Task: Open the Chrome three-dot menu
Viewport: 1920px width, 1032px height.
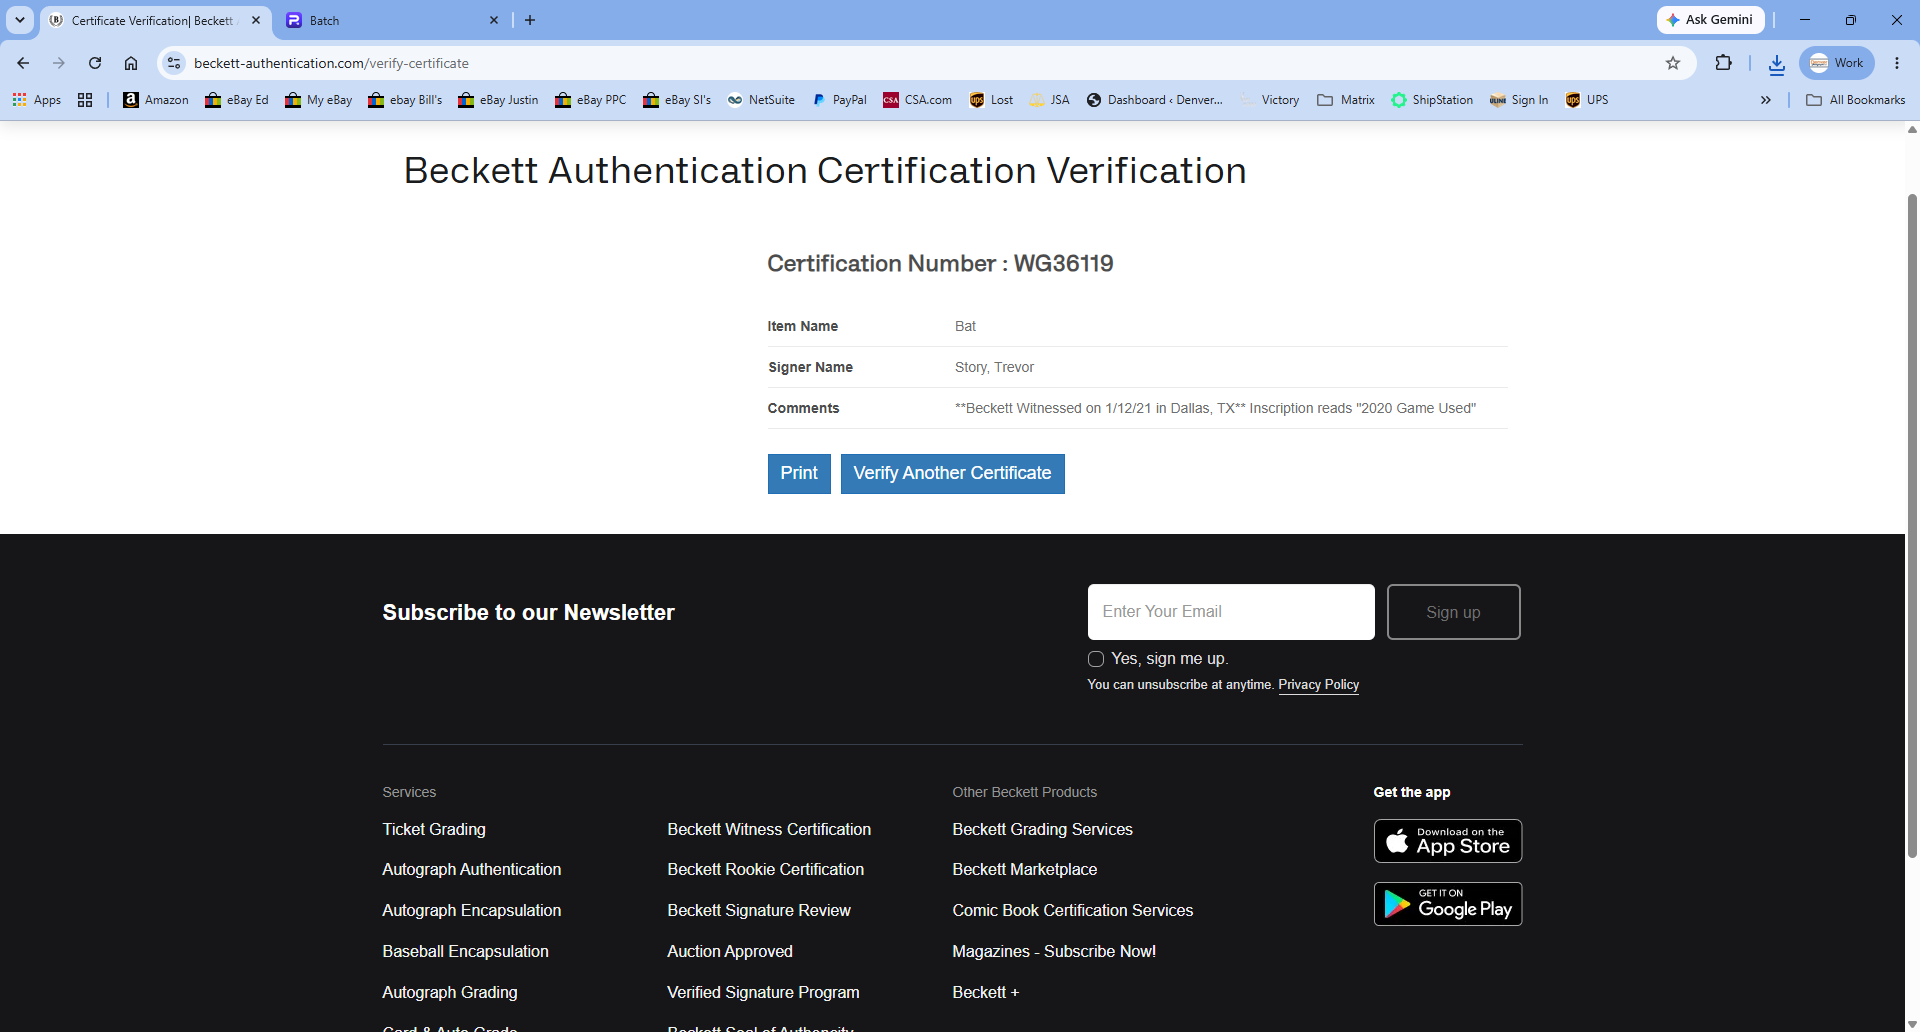Action: [x=1897, y=63]
